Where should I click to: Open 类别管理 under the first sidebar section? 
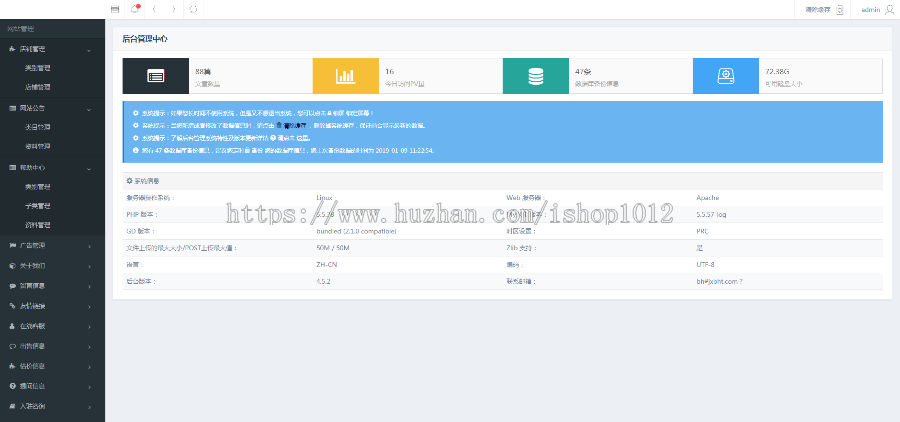pyautogui.click(x=37, y=68)
